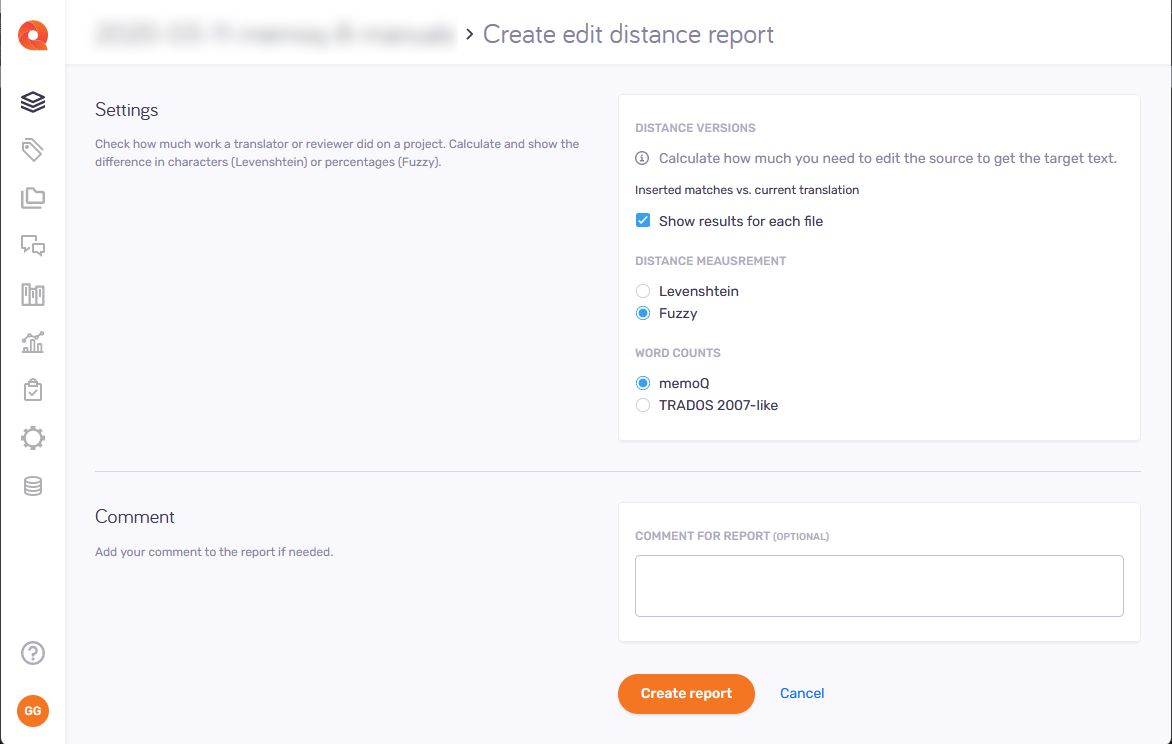Click the database stack sidebar icon

pyautogui.click(x=33, y=486)
